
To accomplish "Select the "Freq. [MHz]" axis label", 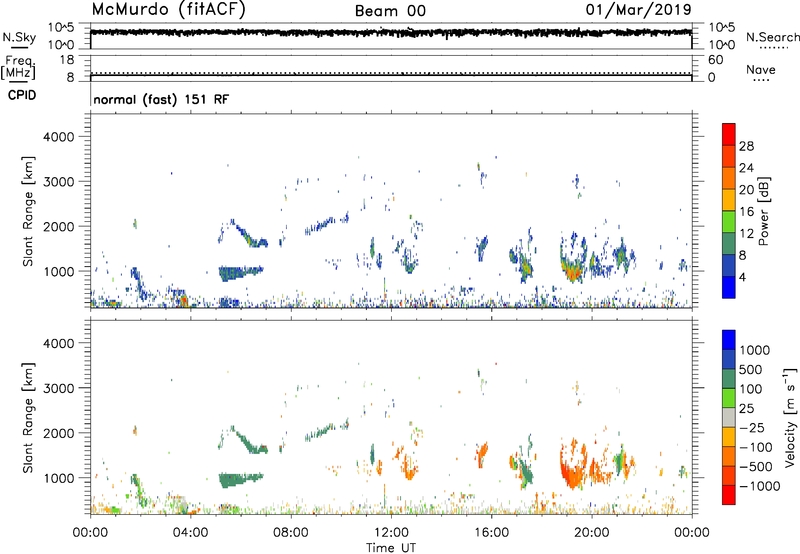I will [18, 67].
